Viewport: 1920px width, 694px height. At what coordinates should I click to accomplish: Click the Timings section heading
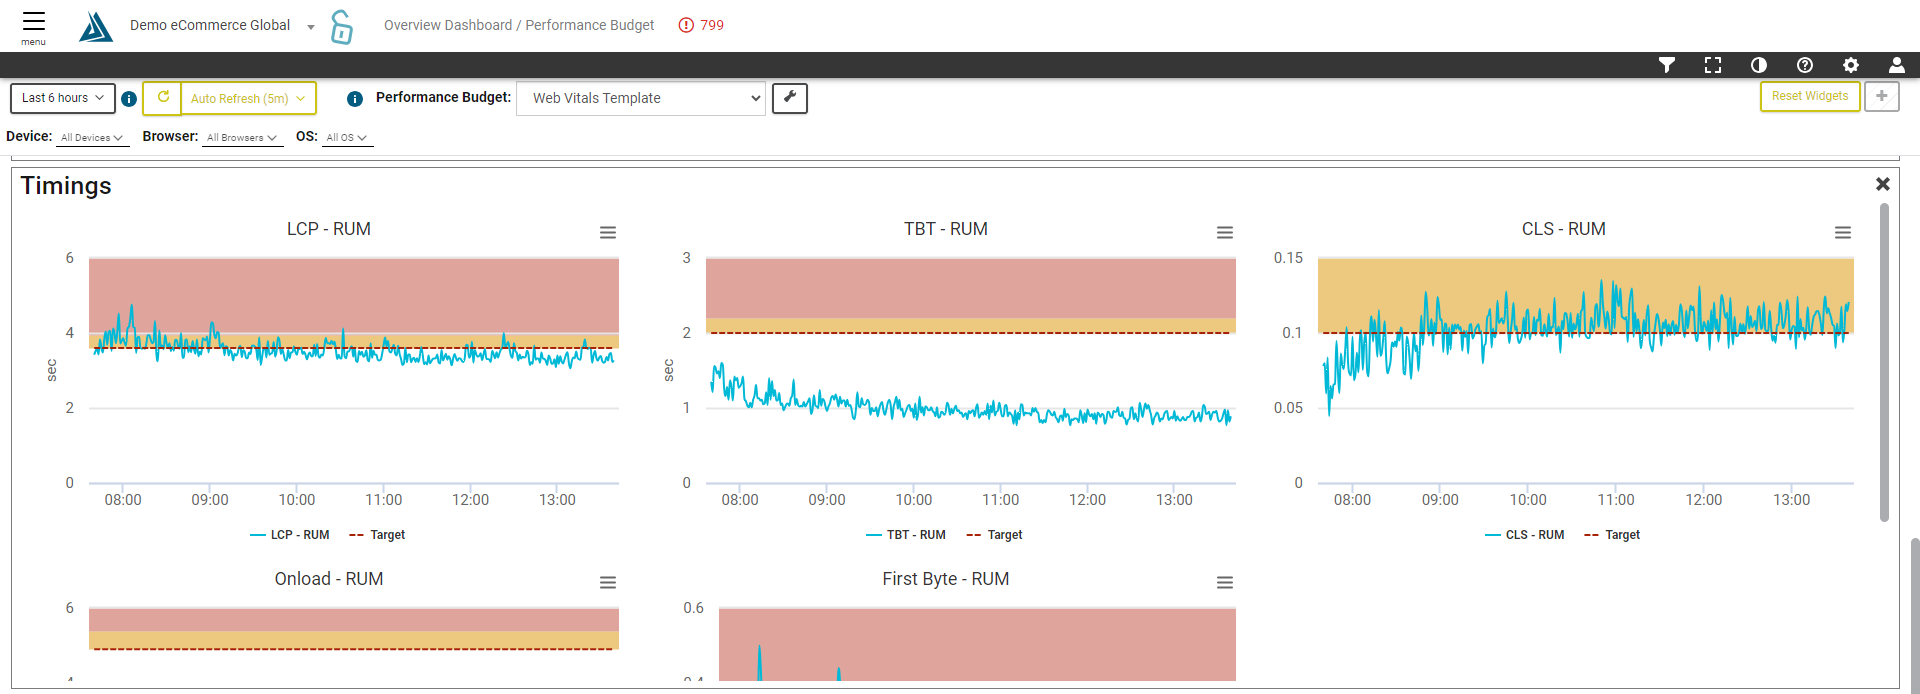(66, 186)
